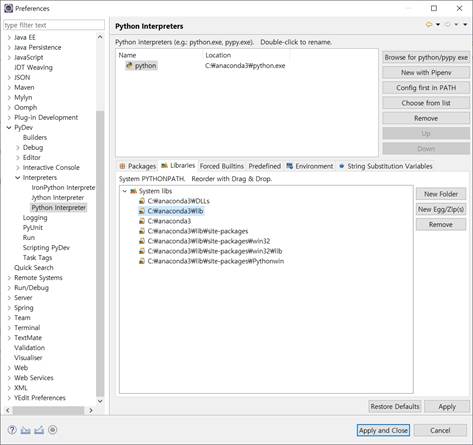Switch to the Libraries tab
This screenshot has height=445, width=473.
(178, 165)
